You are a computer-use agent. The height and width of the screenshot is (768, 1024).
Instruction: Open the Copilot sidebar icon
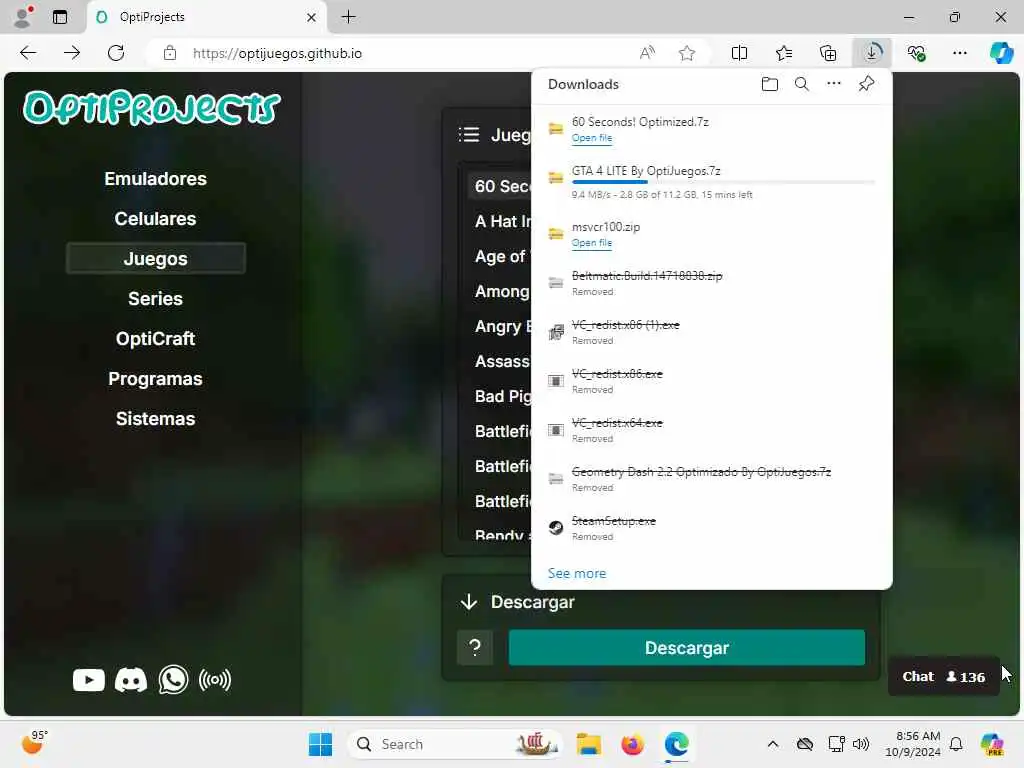1001,53
